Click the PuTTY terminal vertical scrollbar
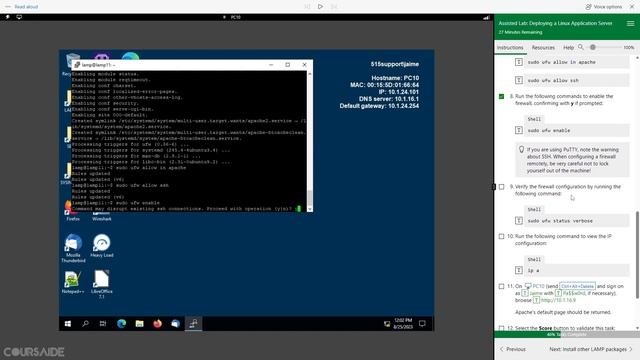The image size is (640, 360). click(x=310, y=198)
